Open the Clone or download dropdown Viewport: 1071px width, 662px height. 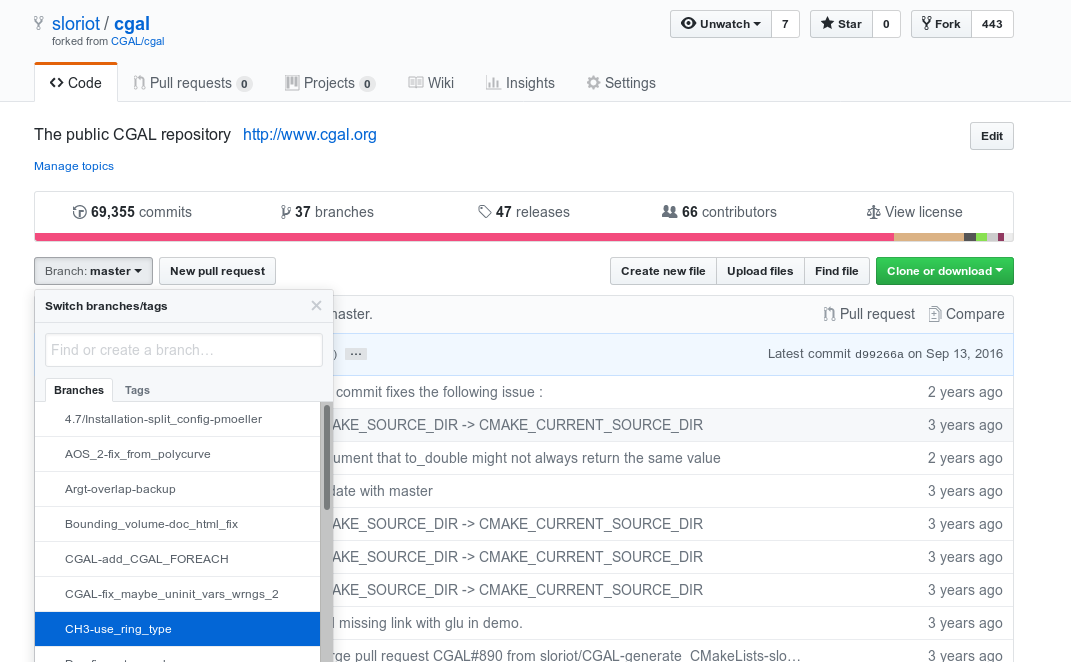tap(945, 271)
